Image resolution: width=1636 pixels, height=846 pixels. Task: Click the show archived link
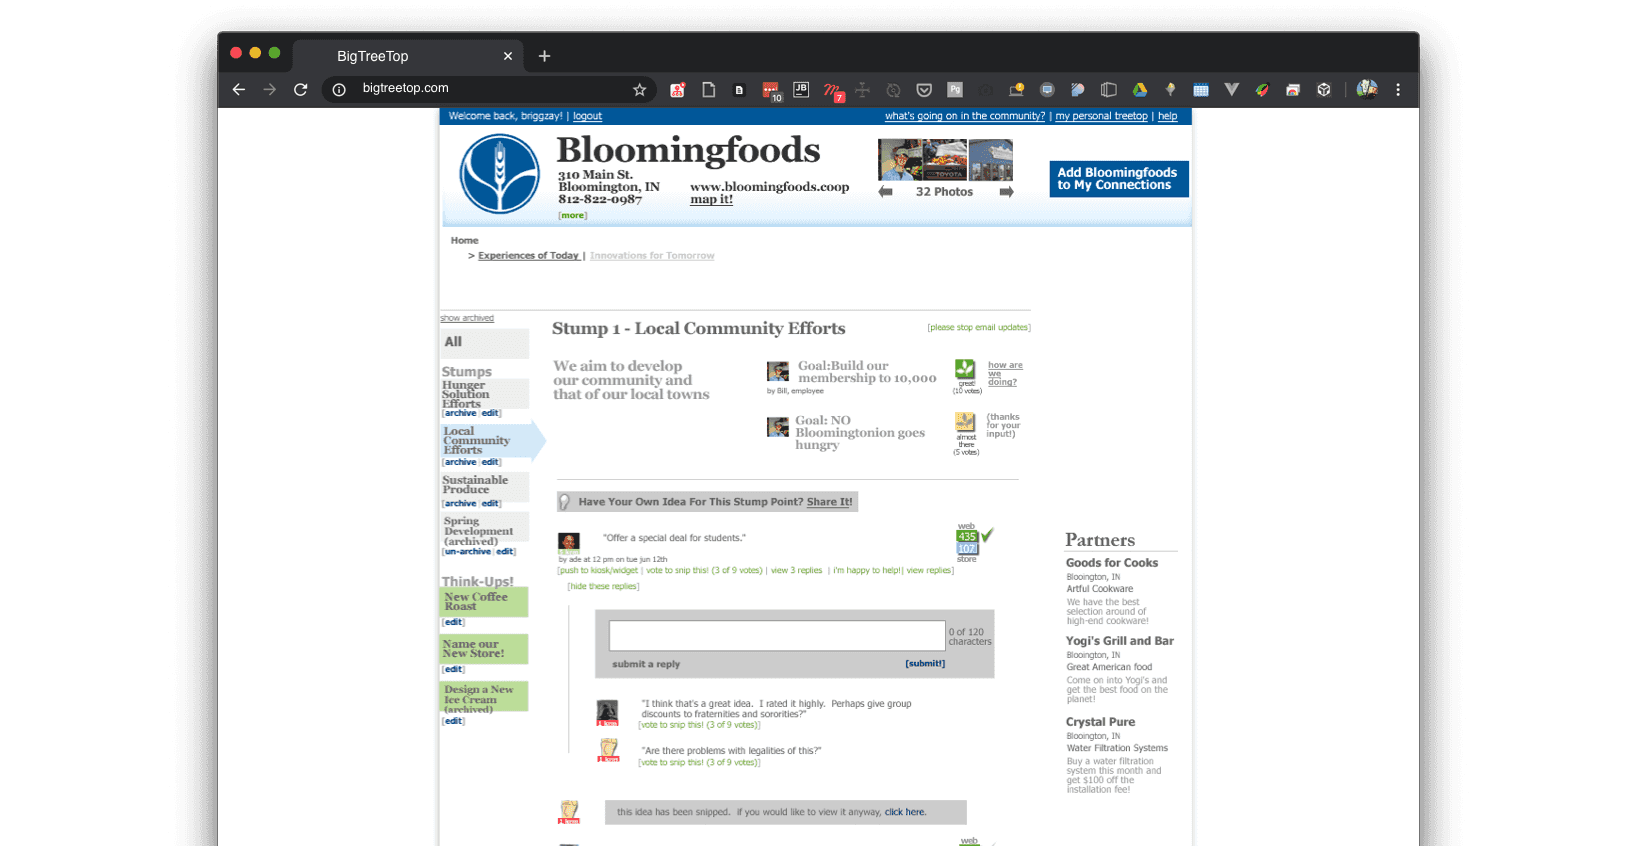pos(467,318)
